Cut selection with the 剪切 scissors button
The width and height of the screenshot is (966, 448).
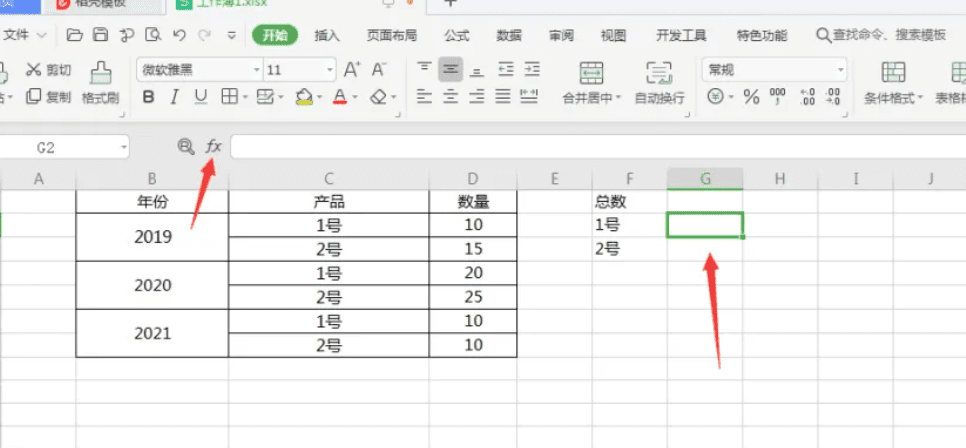click(49, 70)
